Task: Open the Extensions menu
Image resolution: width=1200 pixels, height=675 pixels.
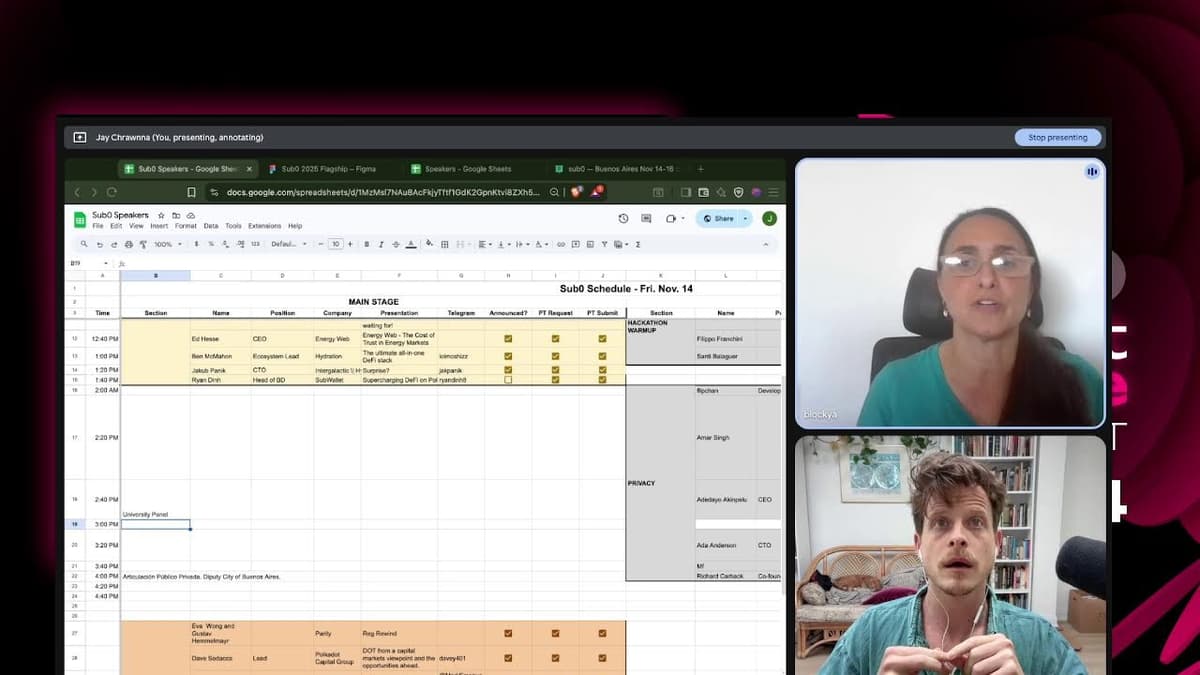Action: (x=264, y=226)
